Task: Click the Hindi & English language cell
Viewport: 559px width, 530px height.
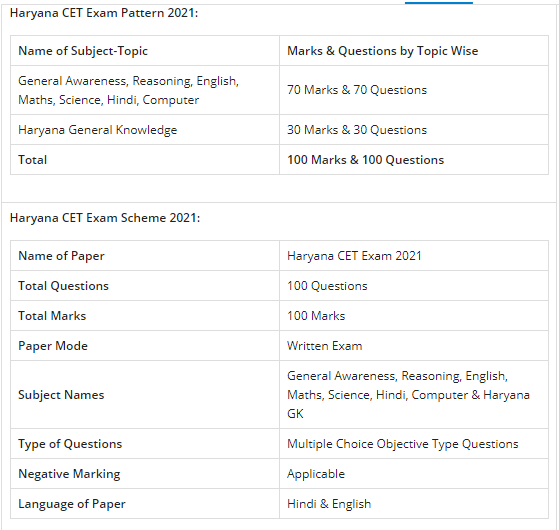Action: (414, 504)
